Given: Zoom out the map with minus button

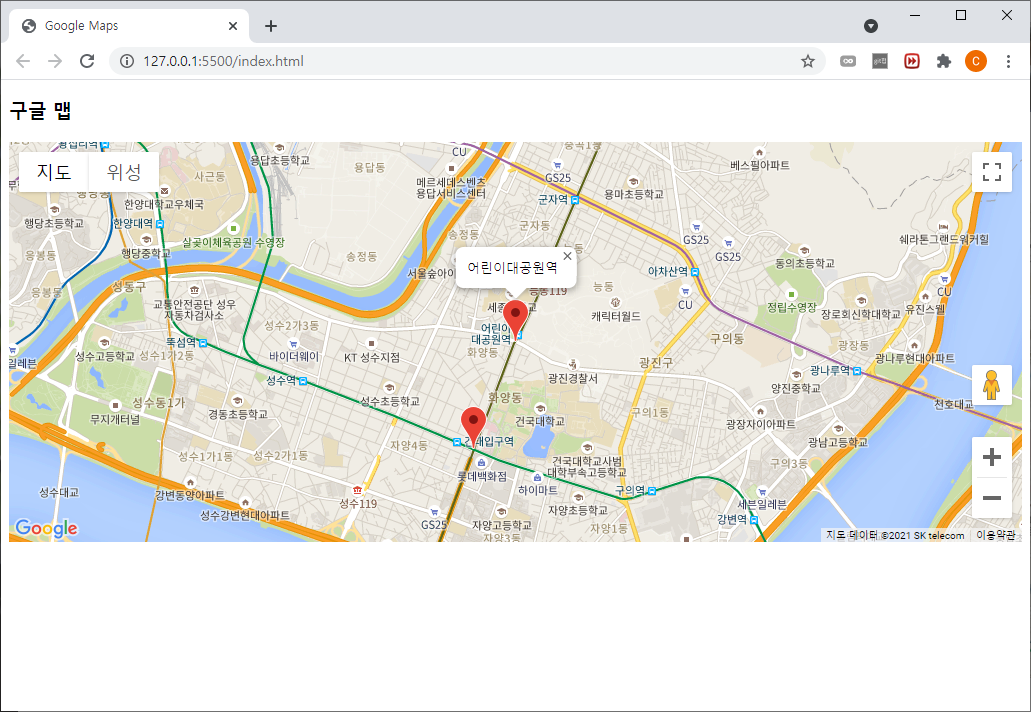Looking at the screenshot, I should pos(992,498).
